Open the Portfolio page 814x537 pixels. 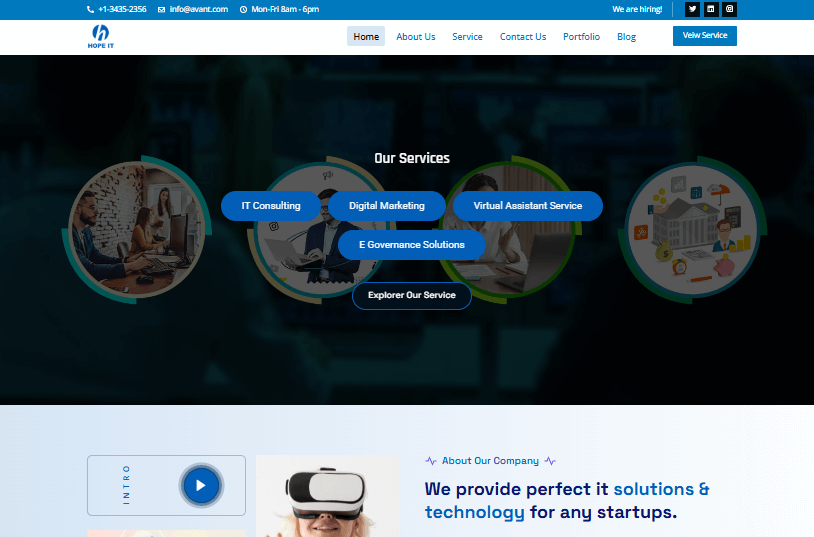point(581,37)
